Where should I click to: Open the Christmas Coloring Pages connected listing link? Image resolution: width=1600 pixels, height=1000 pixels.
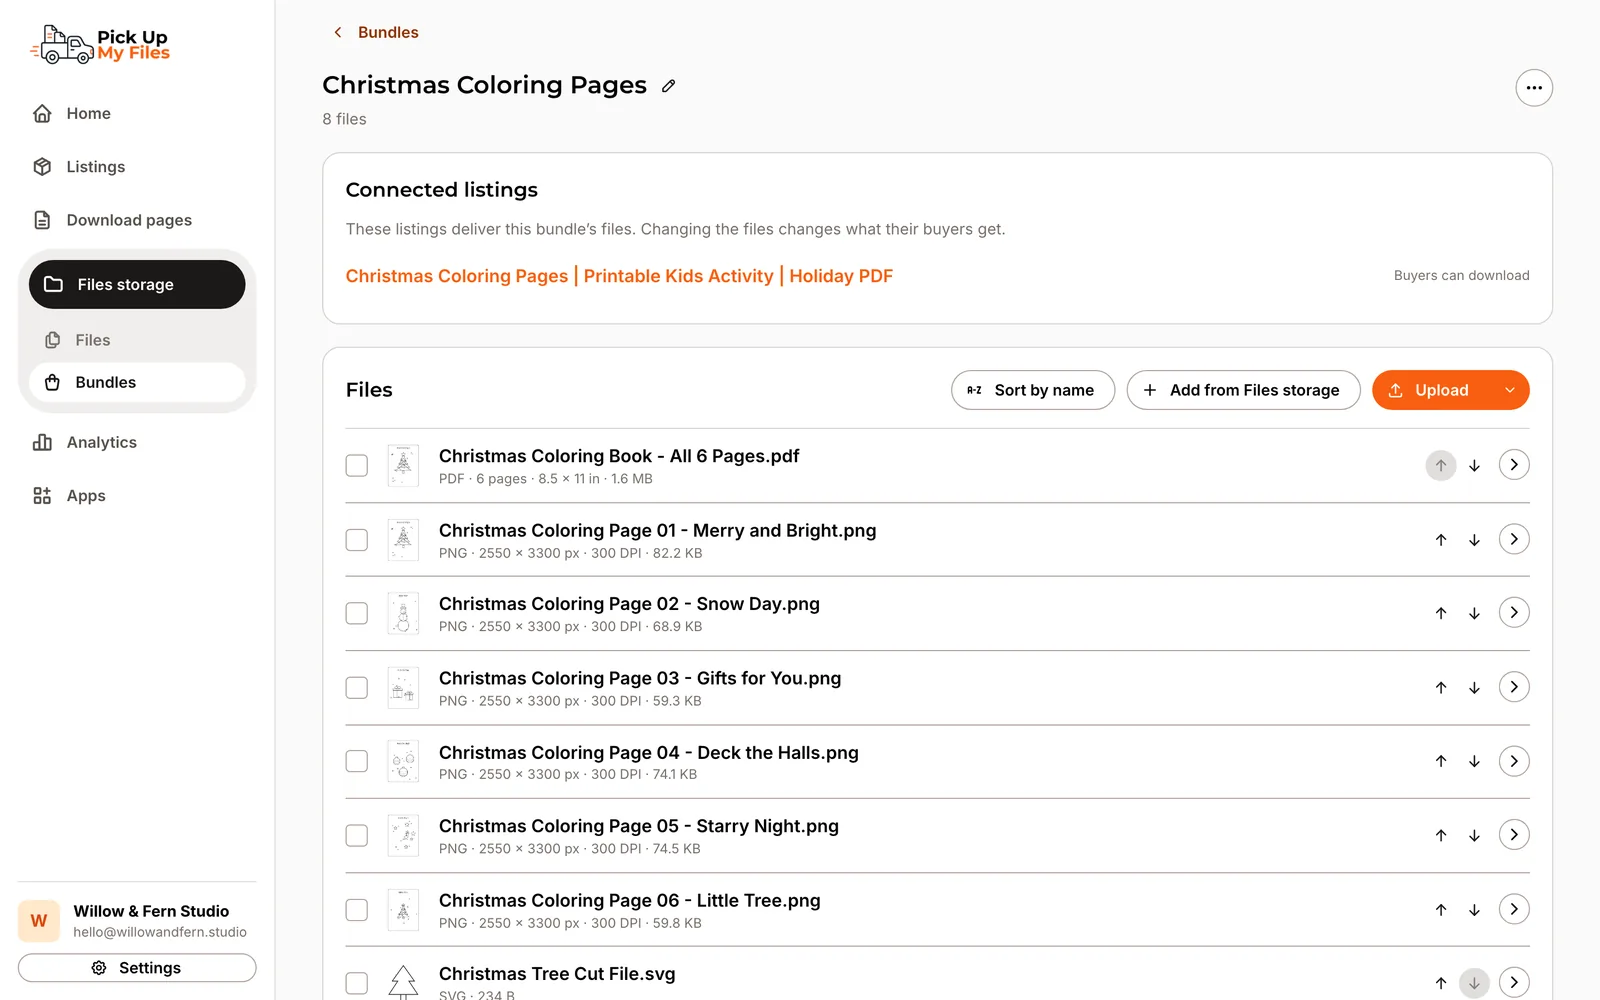tap(619, 276)
